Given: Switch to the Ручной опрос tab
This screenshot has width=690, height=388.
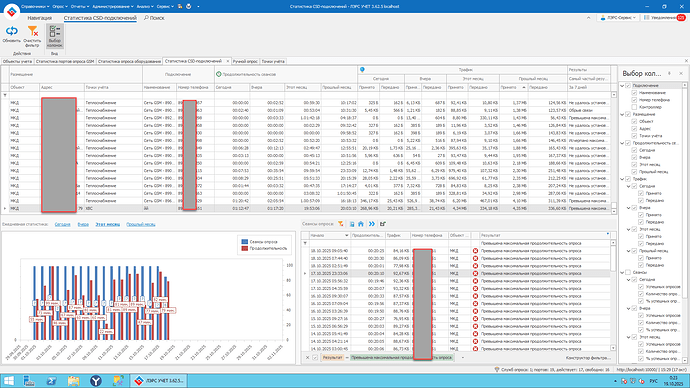Looking at the screenshot, I should 245,61.
